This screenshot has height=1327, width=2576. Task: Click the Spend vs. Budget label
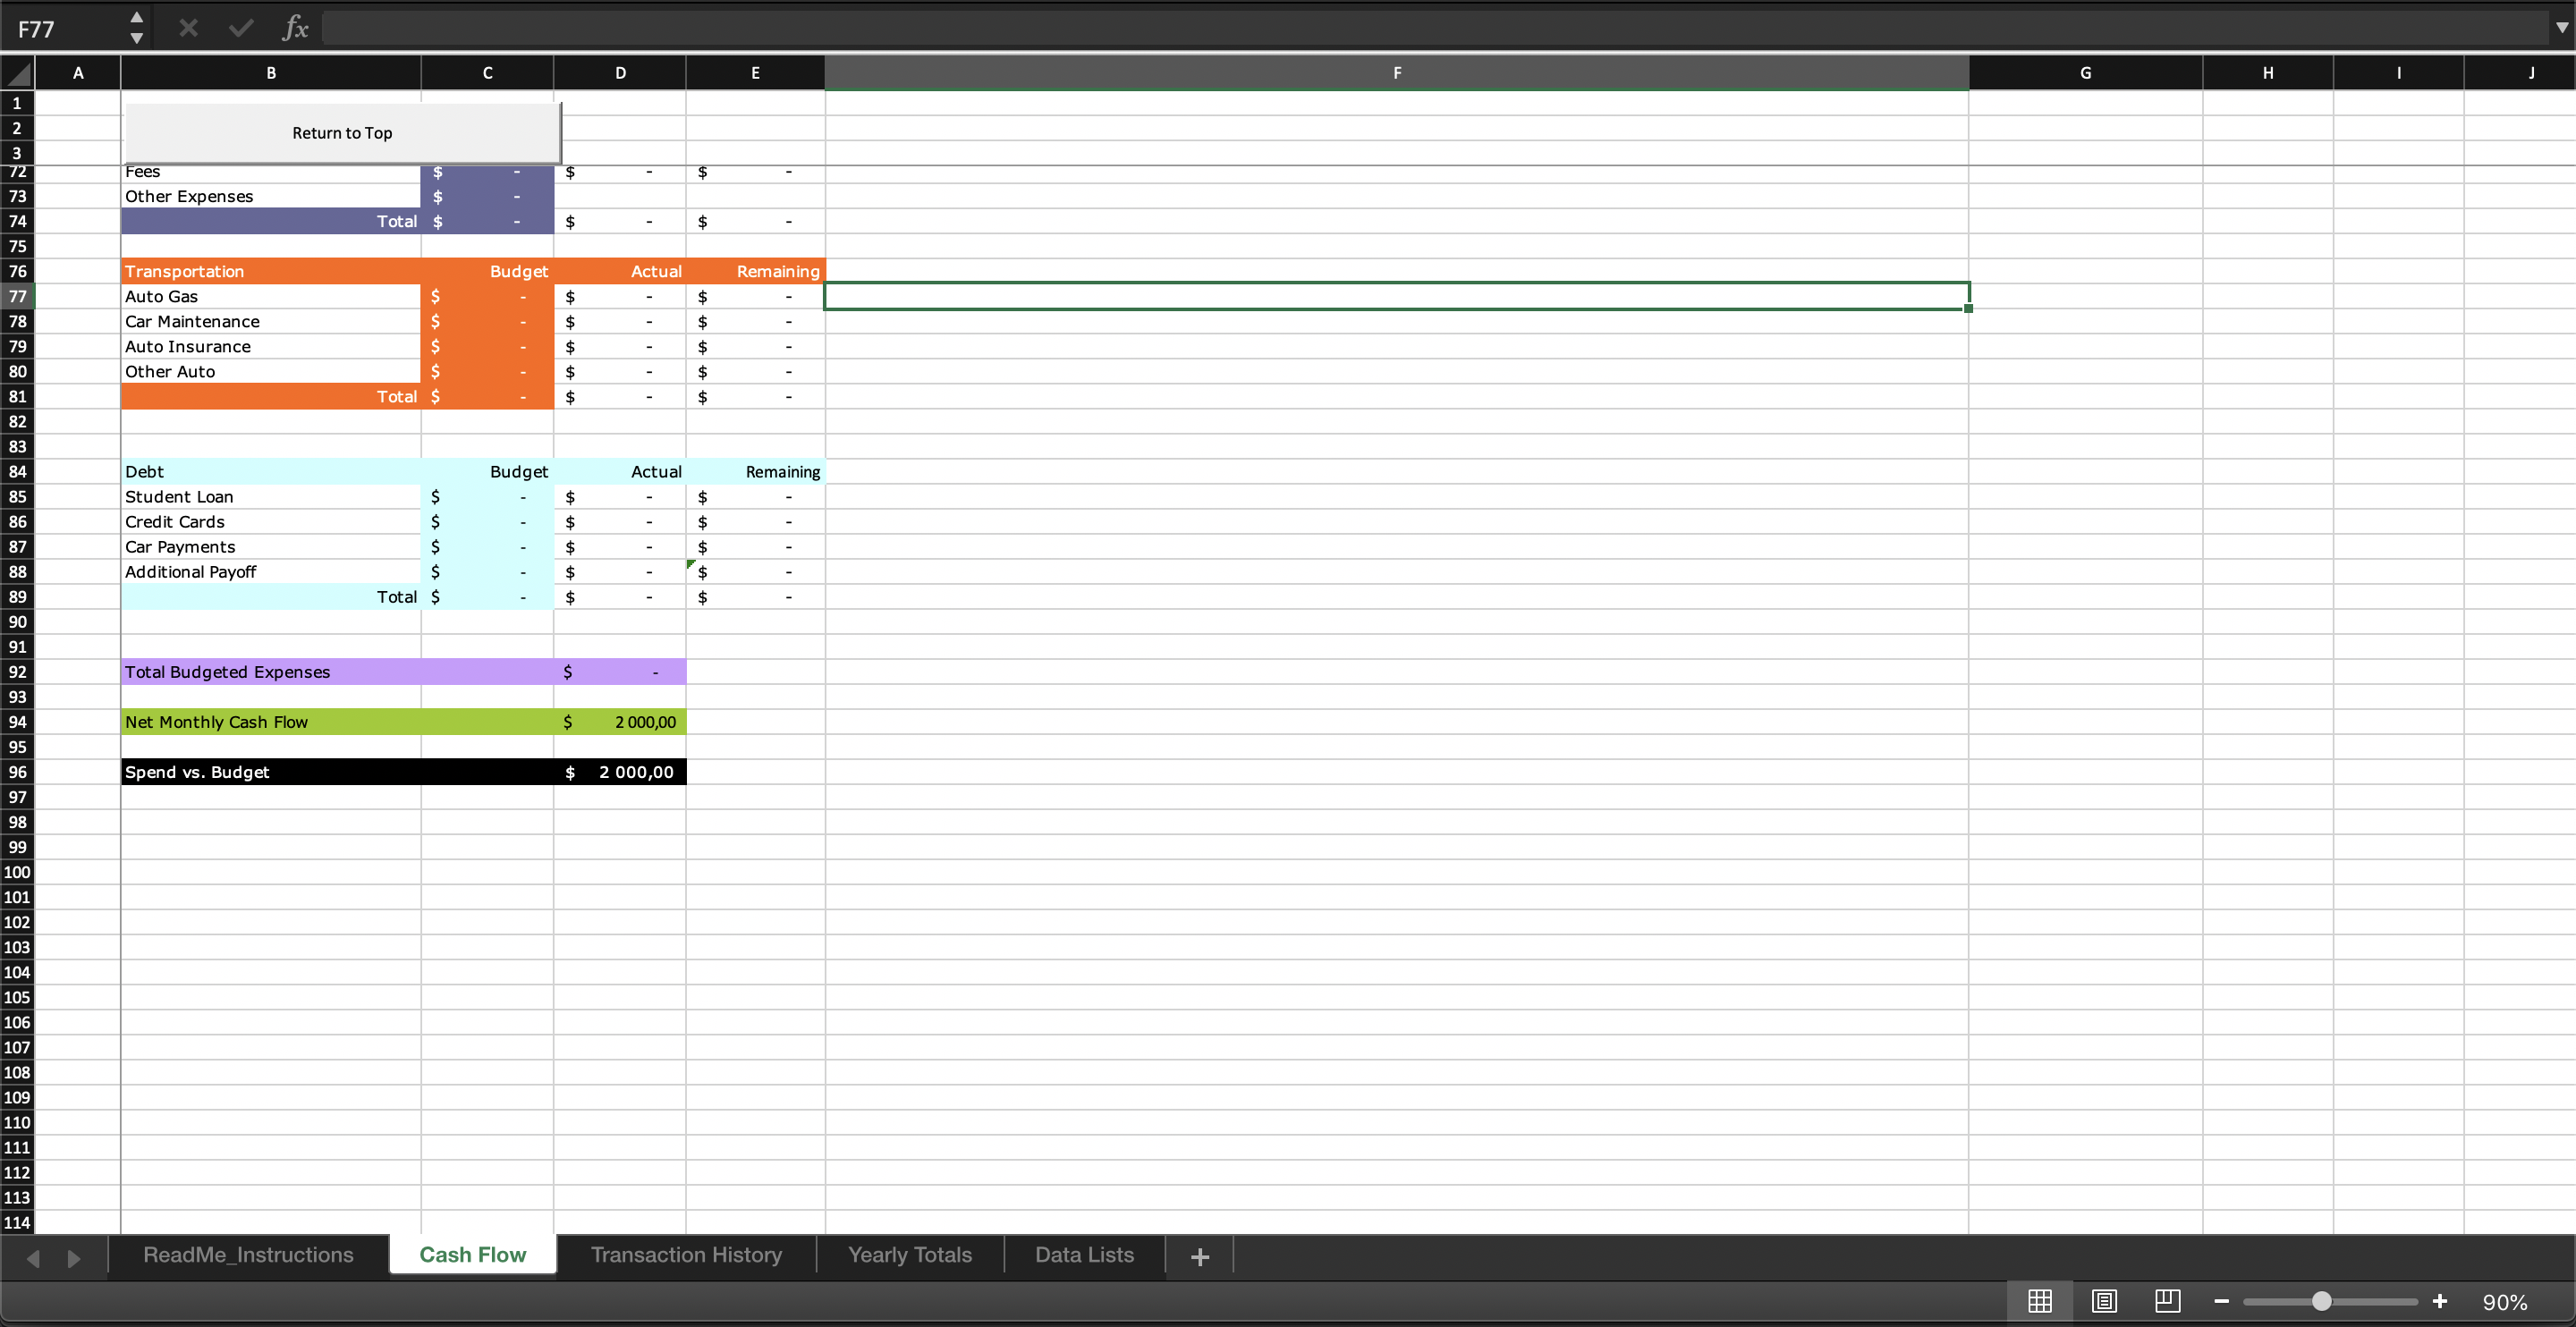(197, 772)
